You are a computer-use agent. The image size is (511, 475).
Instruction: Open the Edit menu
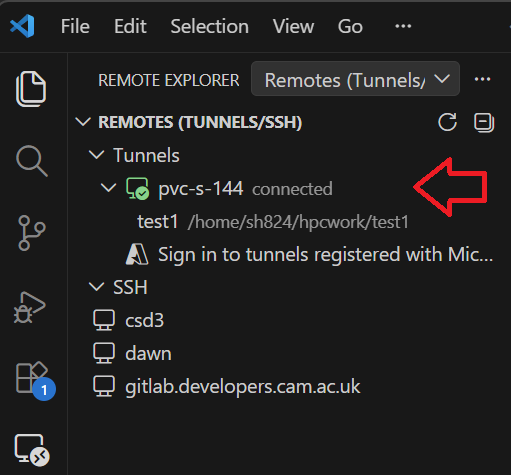[x=130, y=26]
